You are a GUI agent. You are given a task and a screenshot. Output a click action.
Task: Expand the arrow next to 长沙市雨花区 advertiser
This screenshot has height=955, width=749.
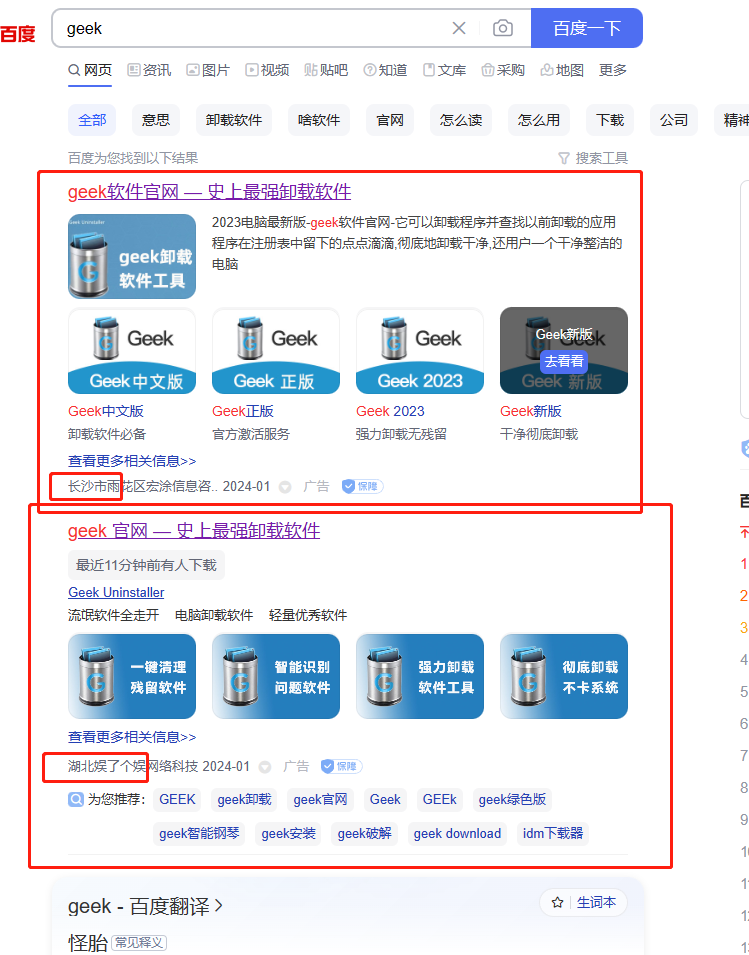click(x=285, y=487)
